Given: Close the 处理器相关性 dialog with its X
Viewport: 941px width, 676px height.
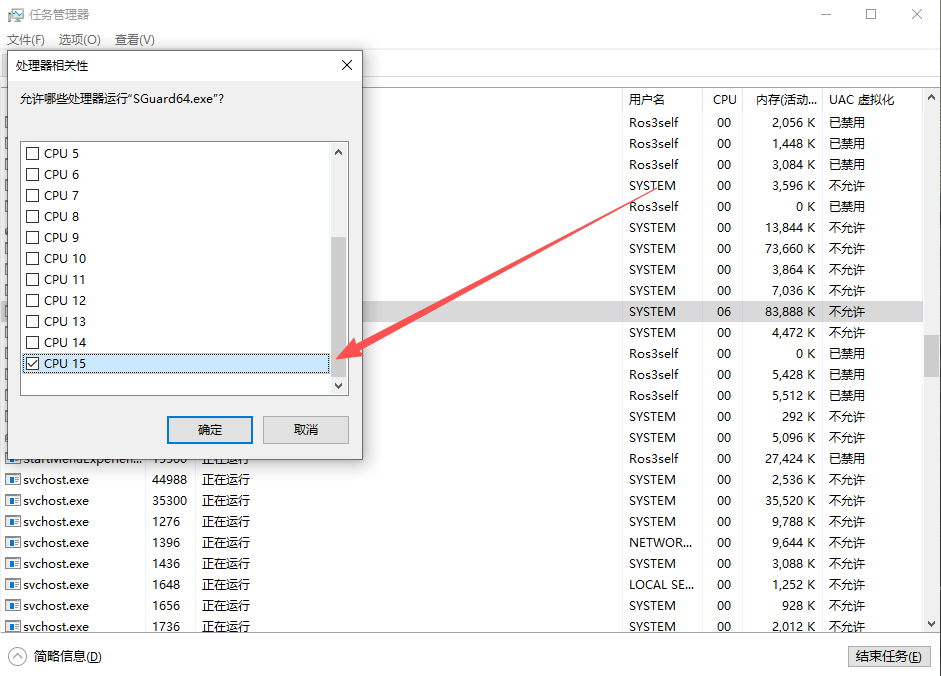Looking at the screenshot, I should pos(347,65).
